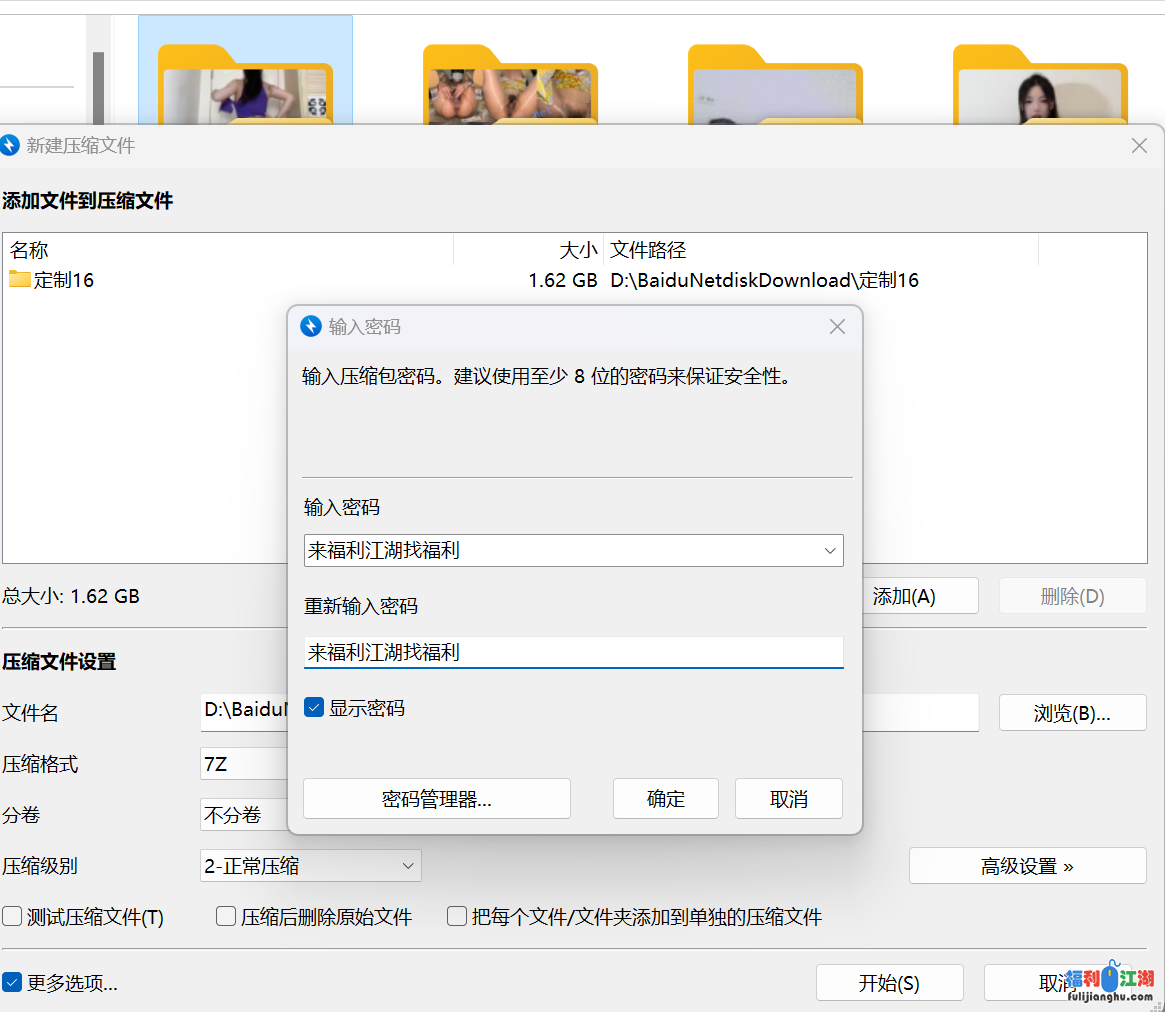Click the Bandizip icon in 输入密码 title bar
The image size is (1165, 1012).
click(x=311, y=327)
